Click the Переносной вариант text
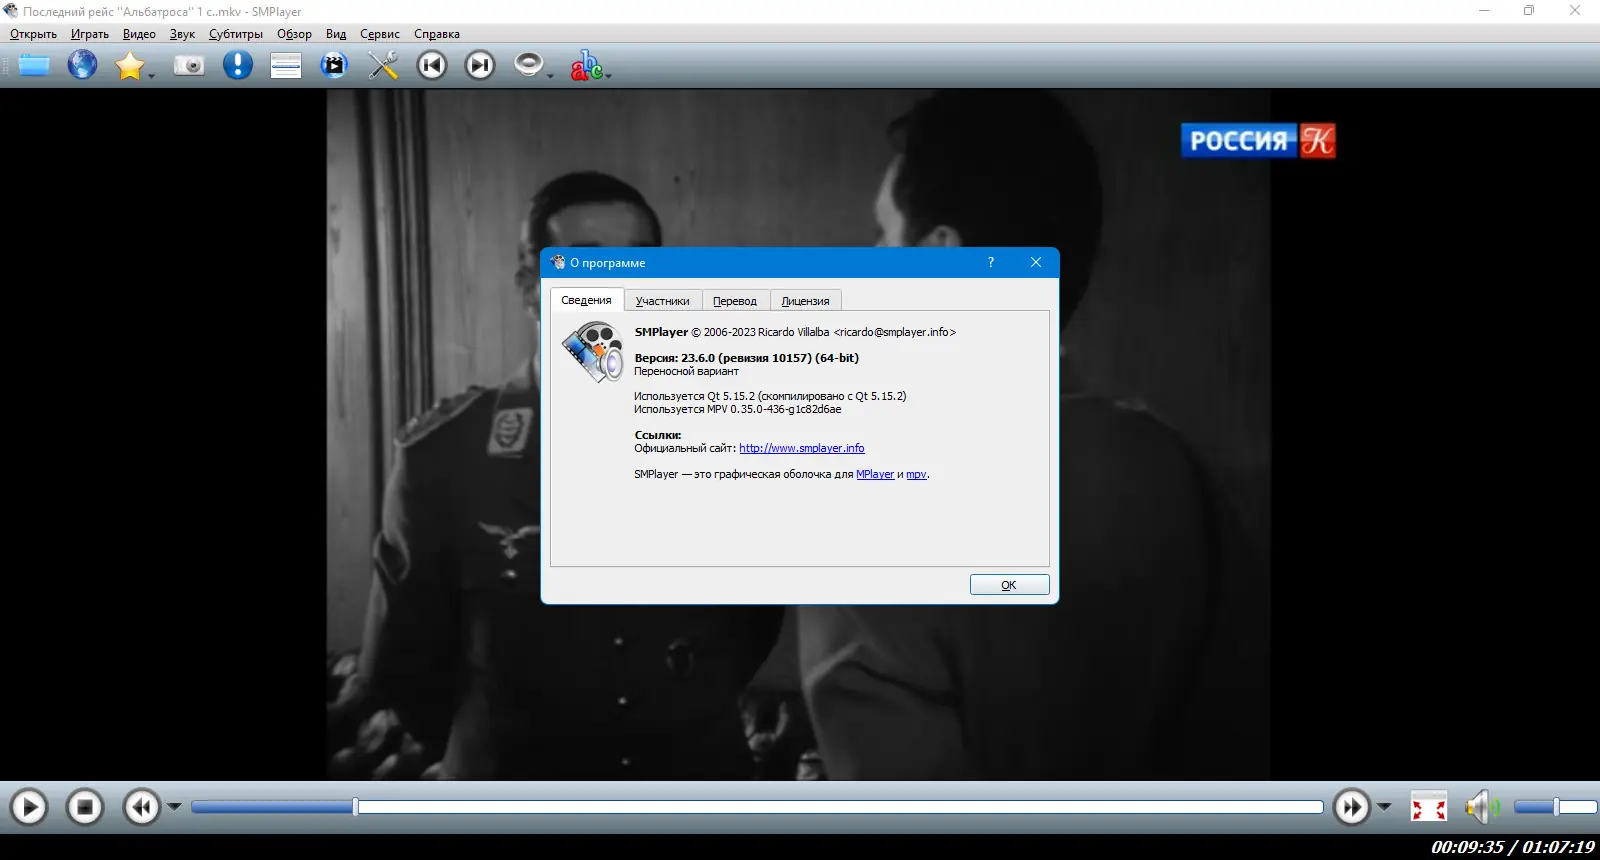The width and height of the screenshot is (1600, 860). click(686, 371)
